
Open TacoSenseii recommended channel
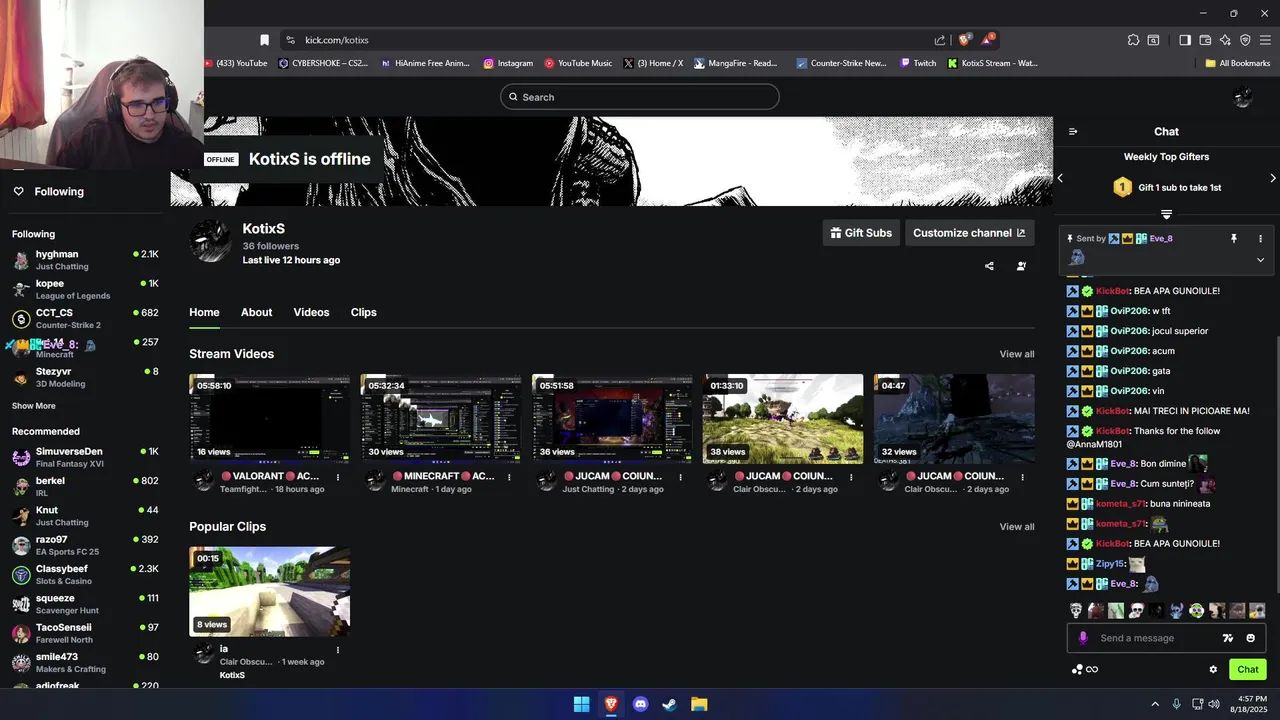85,633
